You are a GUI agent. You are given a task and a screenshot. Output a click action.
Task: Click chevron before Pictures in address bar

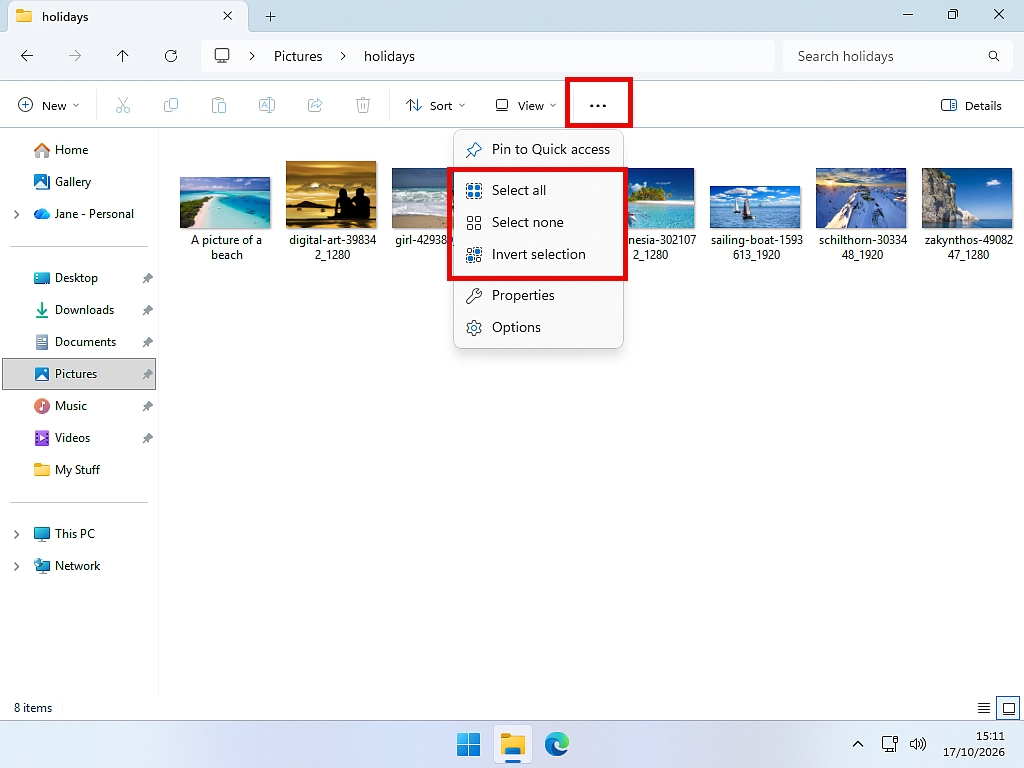coord(252,56)
